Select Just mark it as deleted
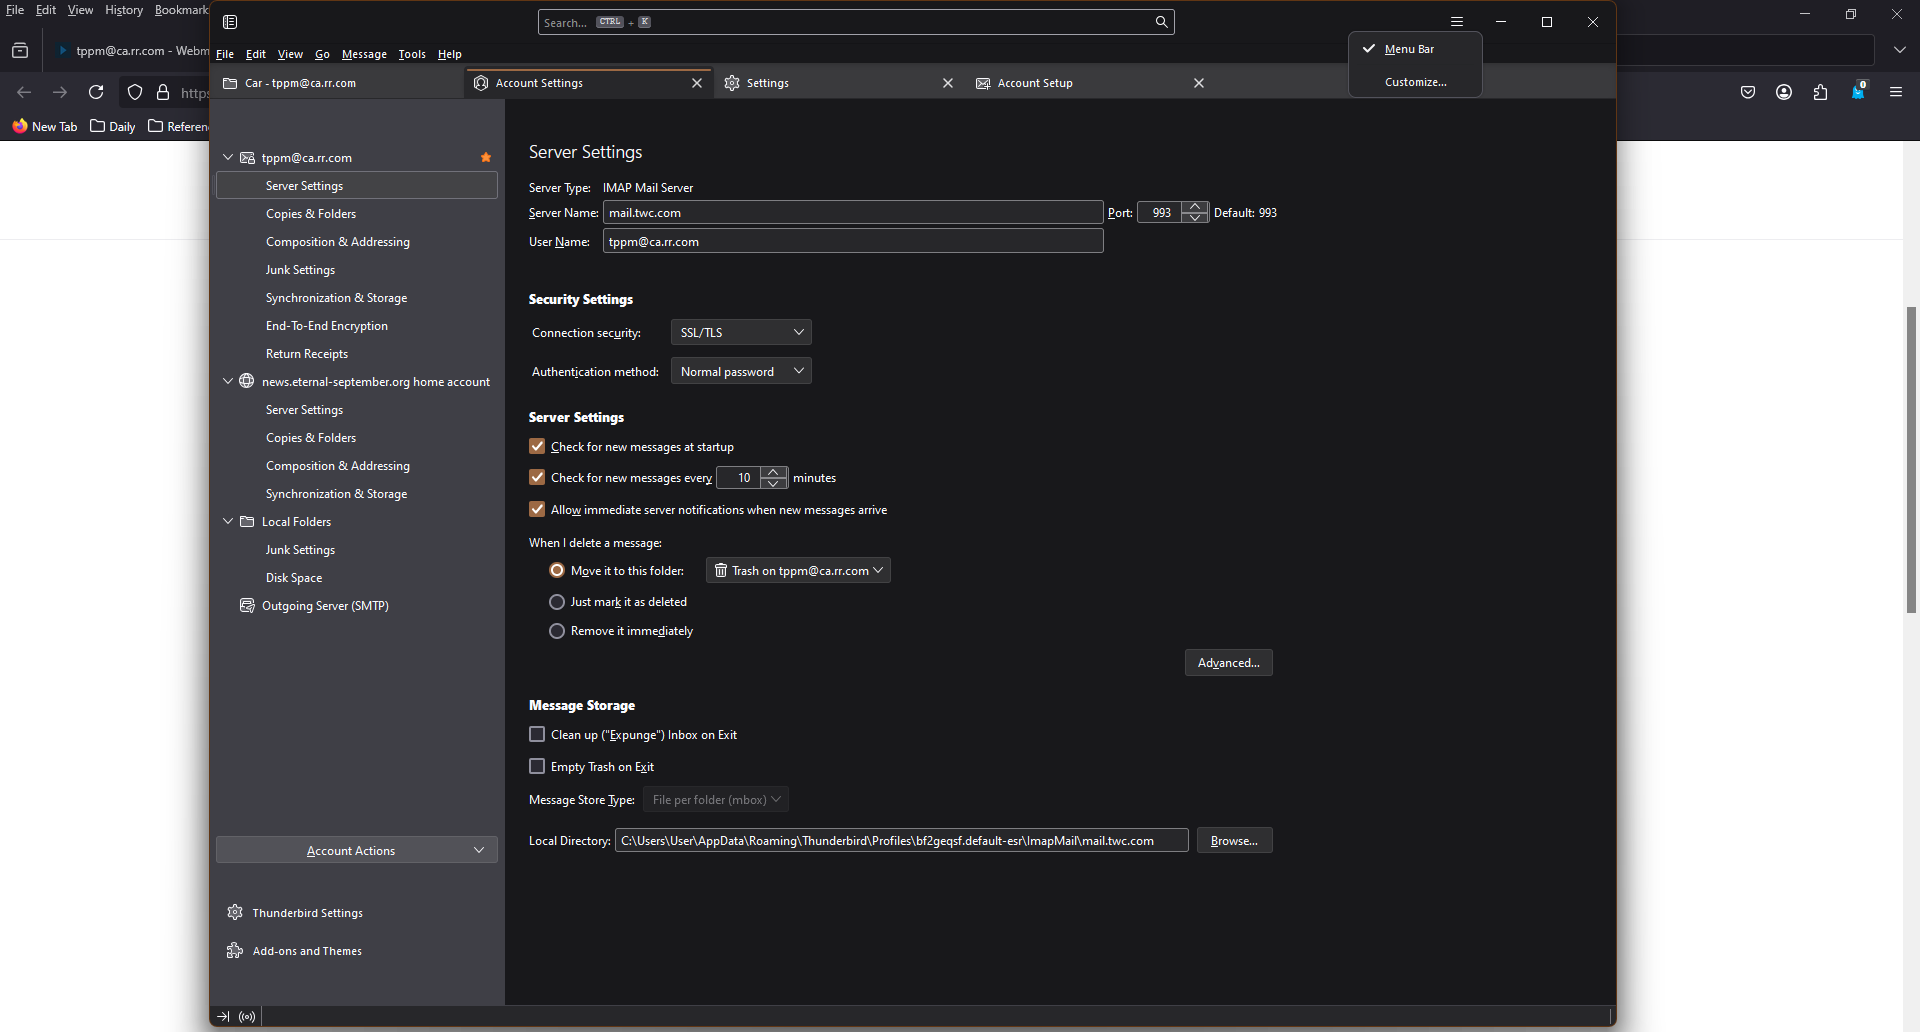The image size is (1920, 1032). [x=557, y=602]
